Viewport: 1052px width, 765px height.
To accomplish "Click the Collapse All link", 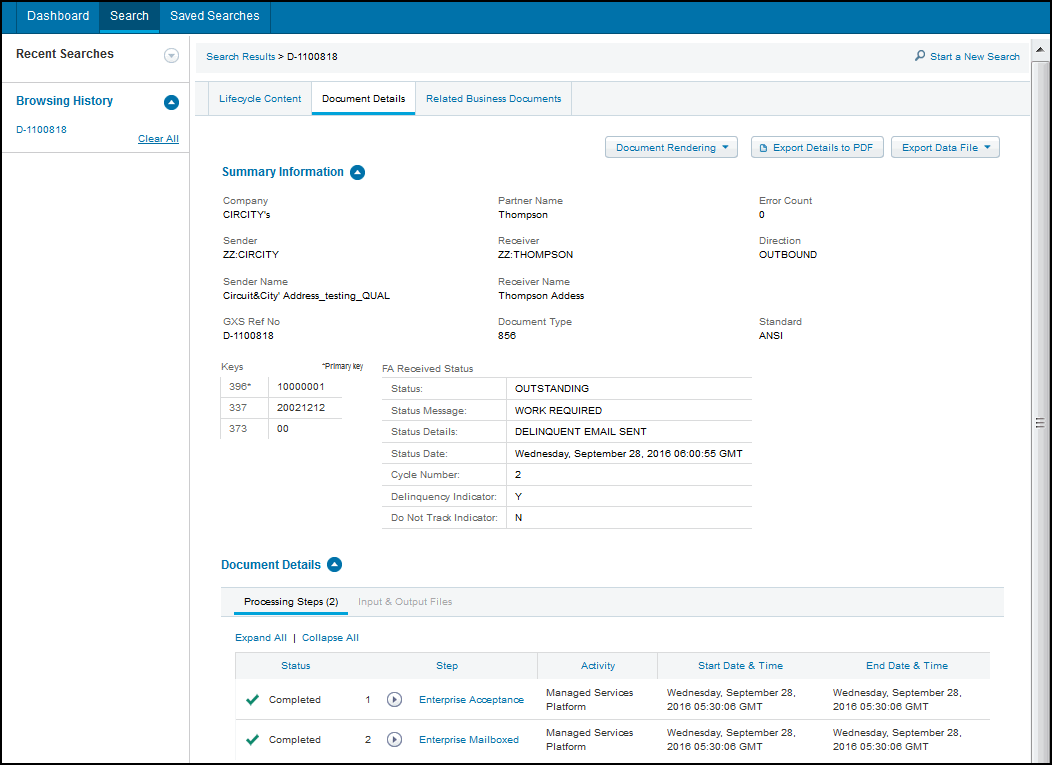I will tap(330, 638).
